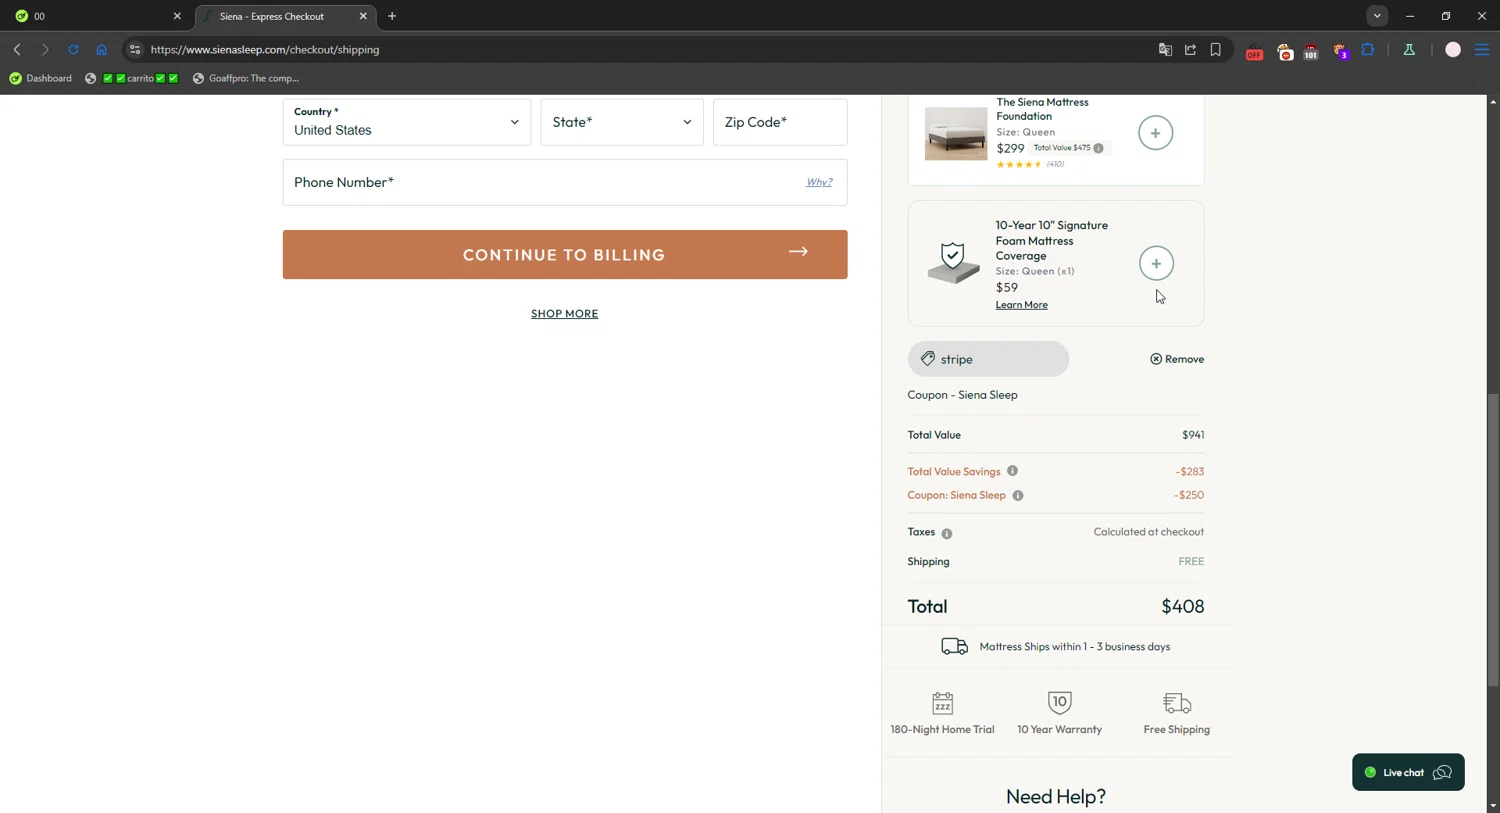1500x813 pixels.
Task: Close the Siena - Express Checkout tab
Action: [x=363, y=16]
